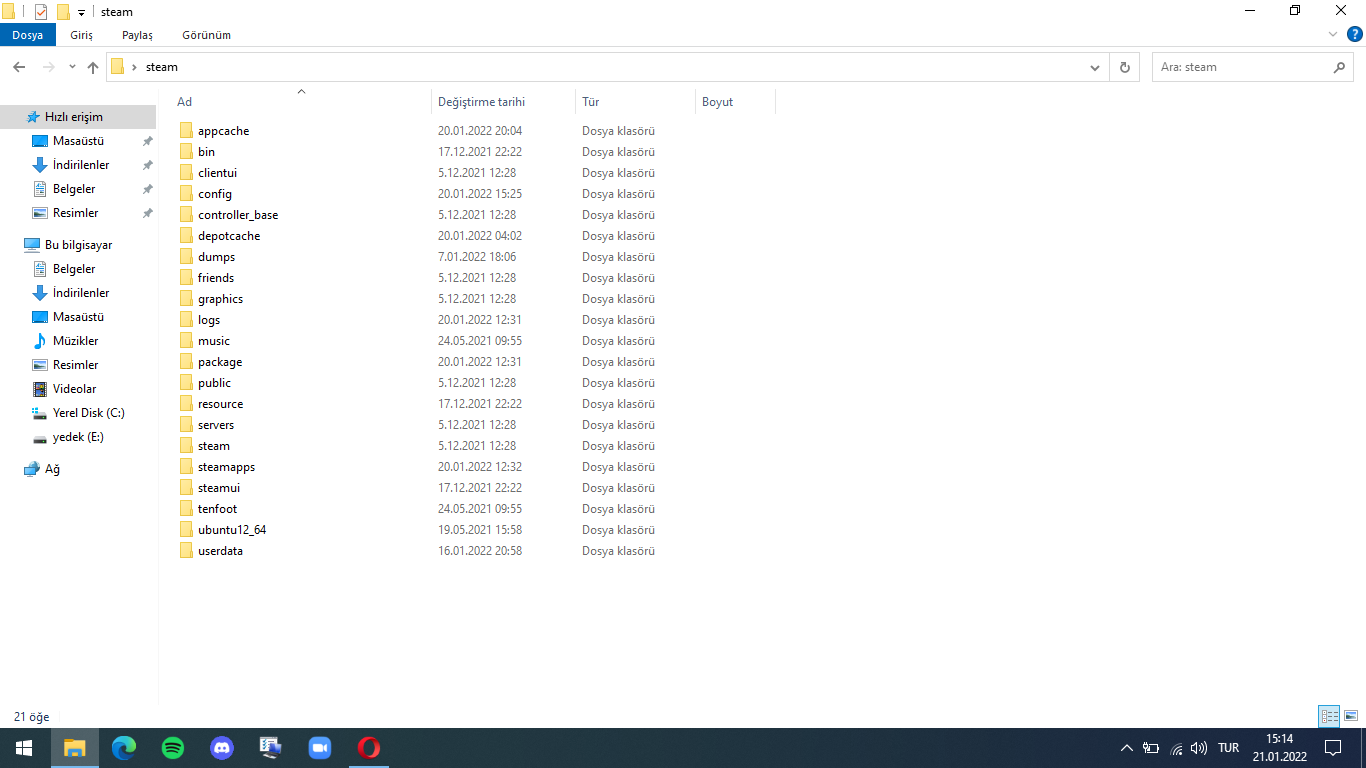This screenshot has height=768, width=1366.
Task: Click the Refresh button in address bar
Action: tap(1125, 67)
